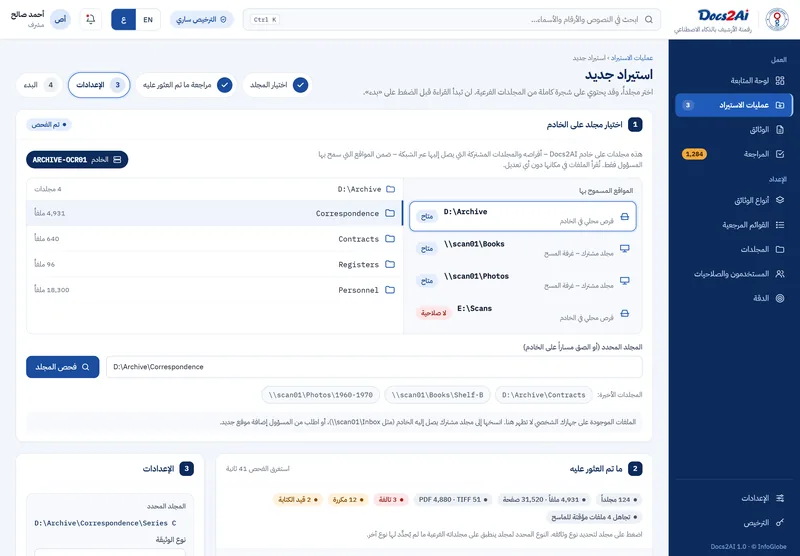Click the drive icon of D:\Archive location
Viewport: 800px width, 556px height.
624,217
